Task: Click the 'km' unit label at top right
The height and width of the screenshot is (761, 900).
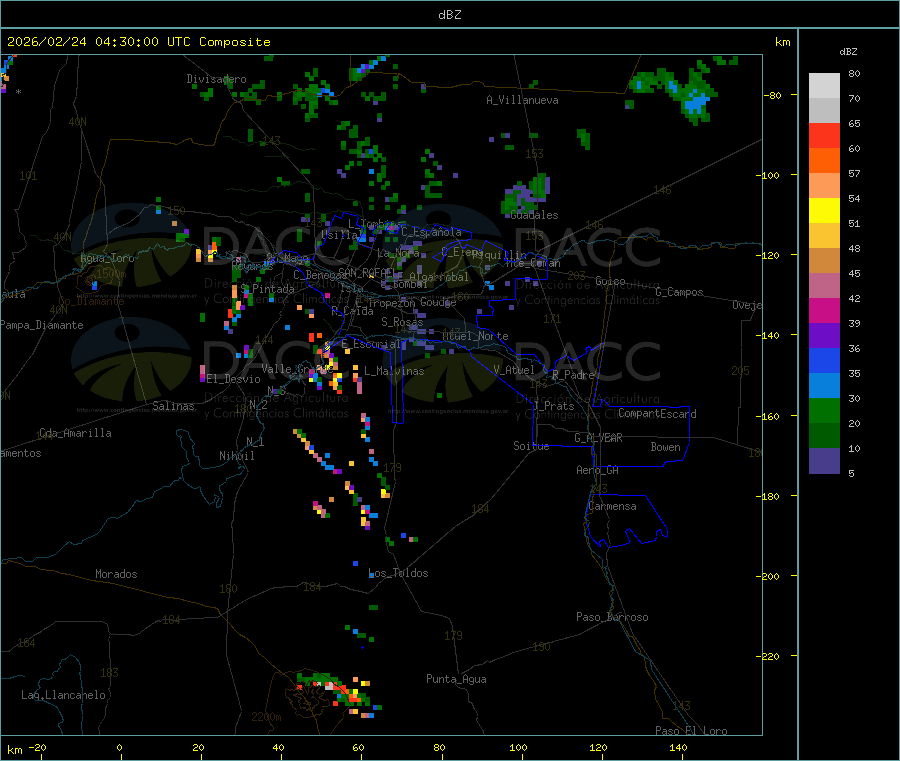Action: click(783, 42)
